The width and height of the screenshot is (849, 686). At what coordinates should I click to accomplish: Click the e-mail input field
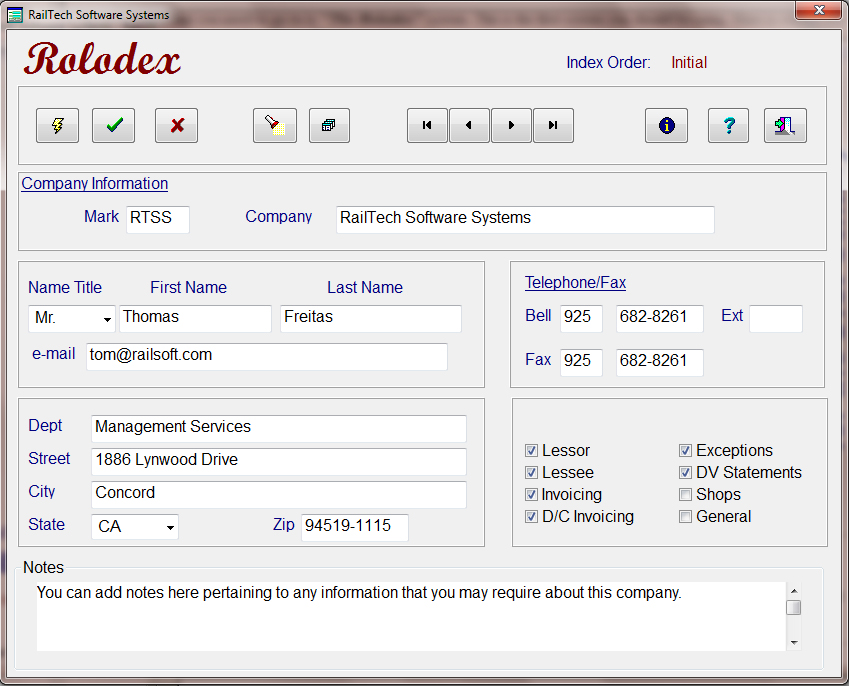(267, 356)
